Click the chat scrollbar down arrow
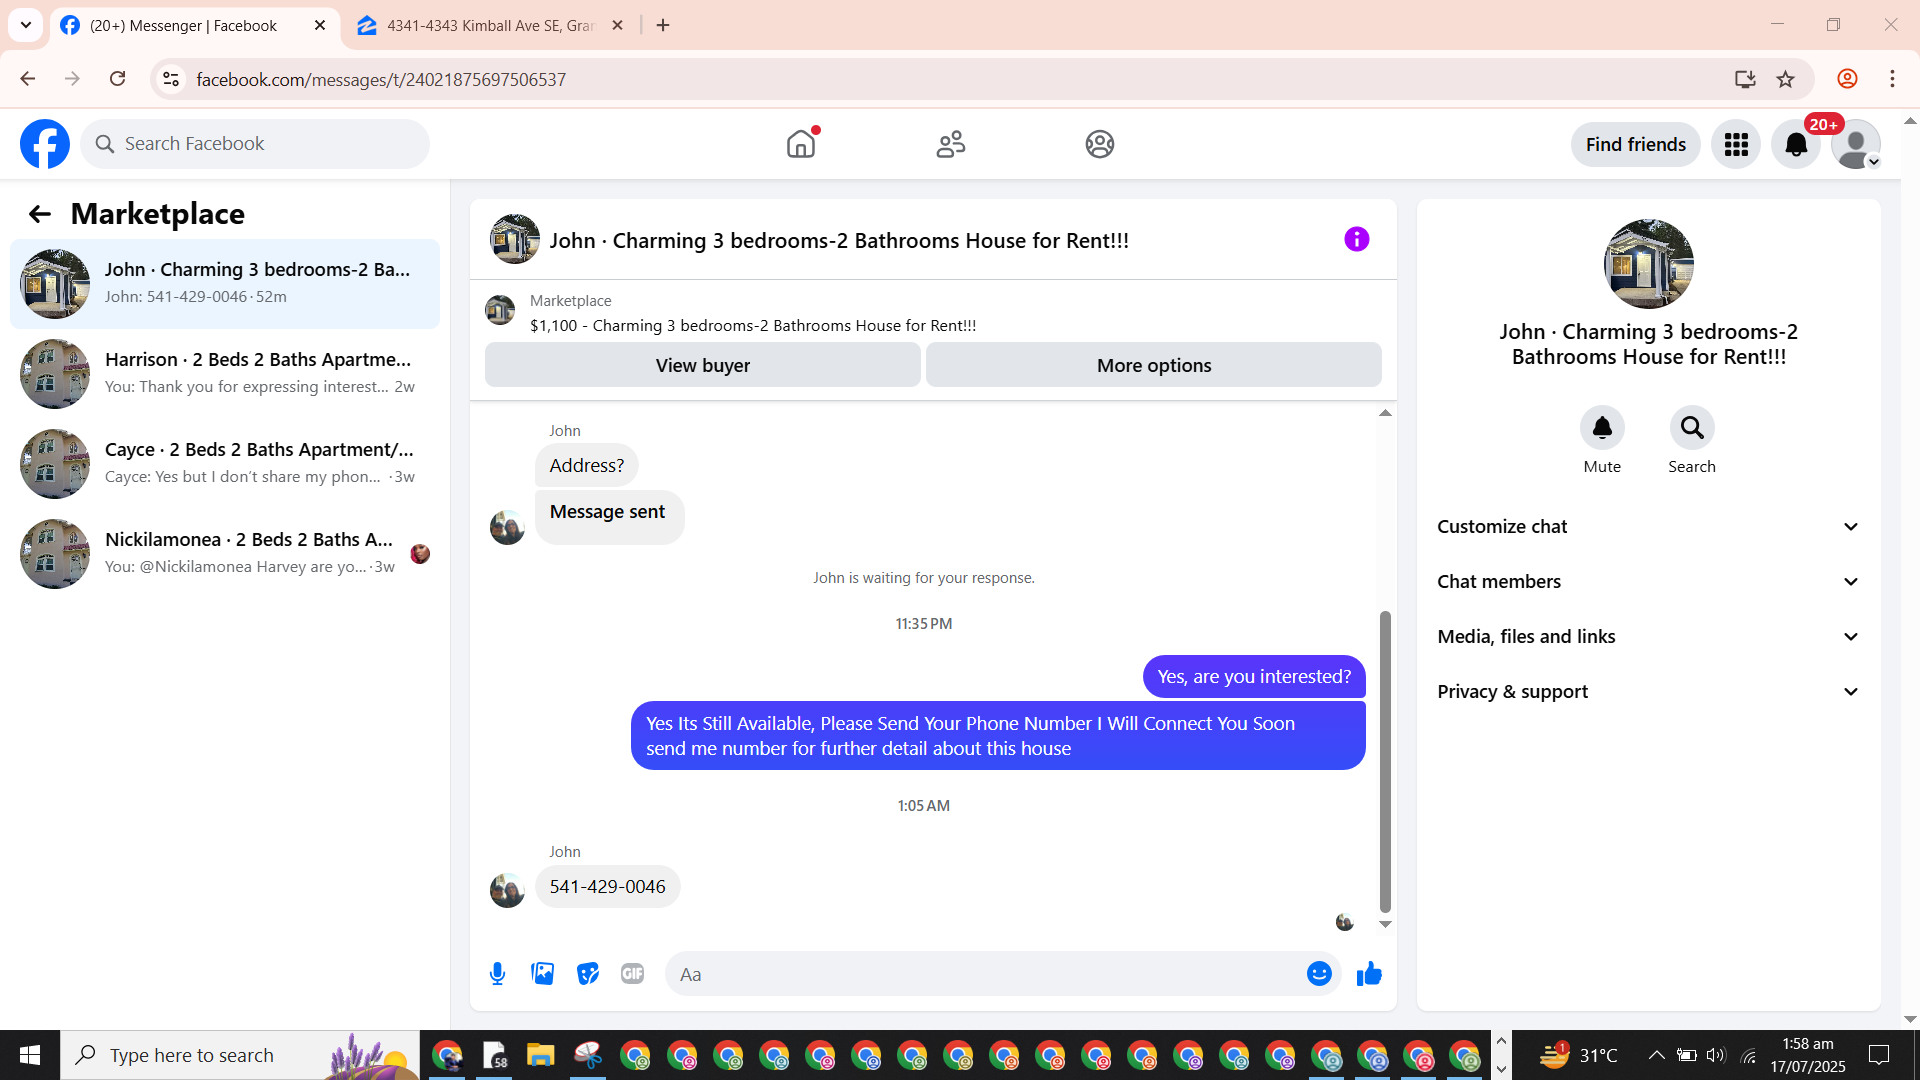The height and width of the screenshot is (1080, 1920). (x=1385, y=924)
